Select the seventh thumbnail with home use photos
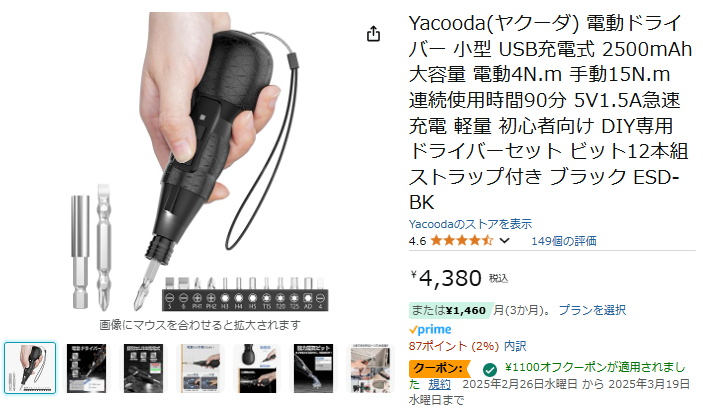This screenshot has width=703, height=408. [370, 368]
